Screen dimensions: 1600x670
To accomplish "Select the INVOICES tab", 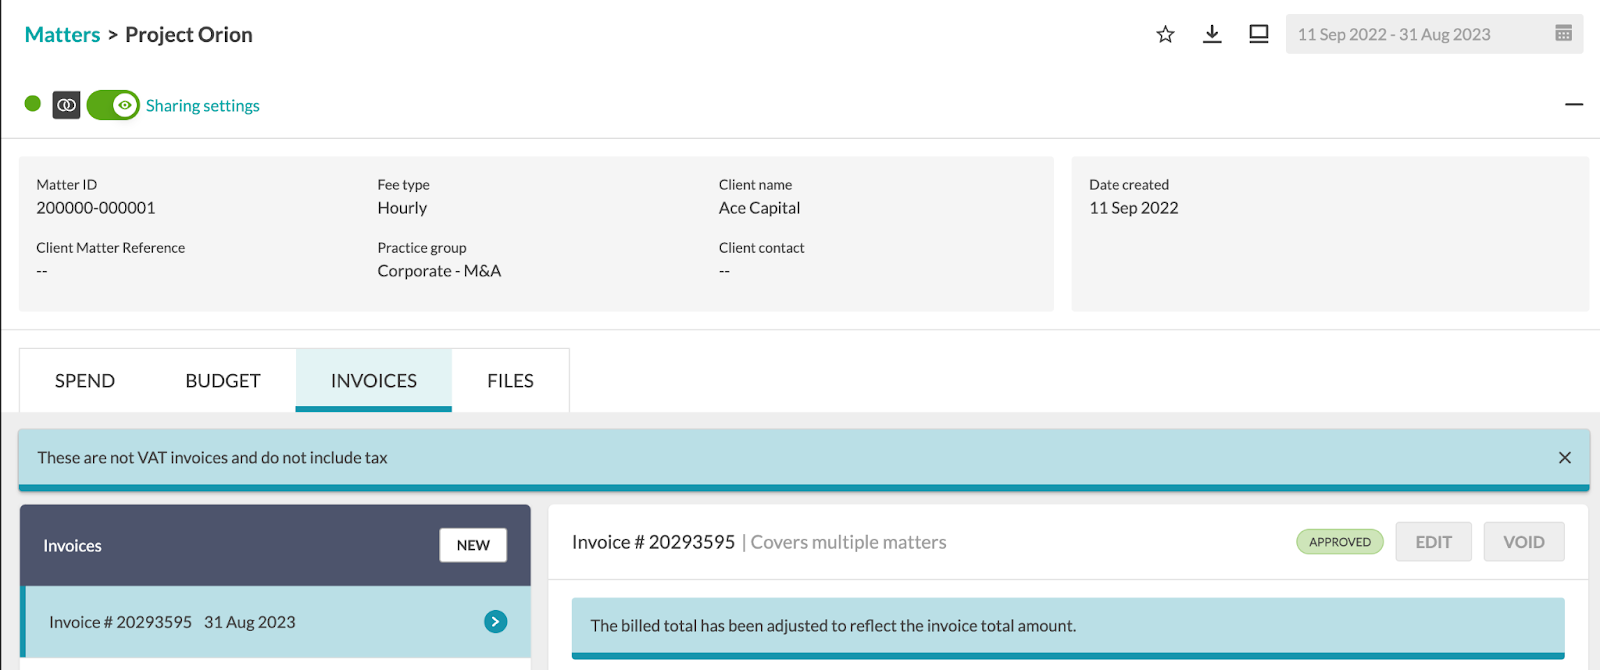I will (x=374, y=381).
